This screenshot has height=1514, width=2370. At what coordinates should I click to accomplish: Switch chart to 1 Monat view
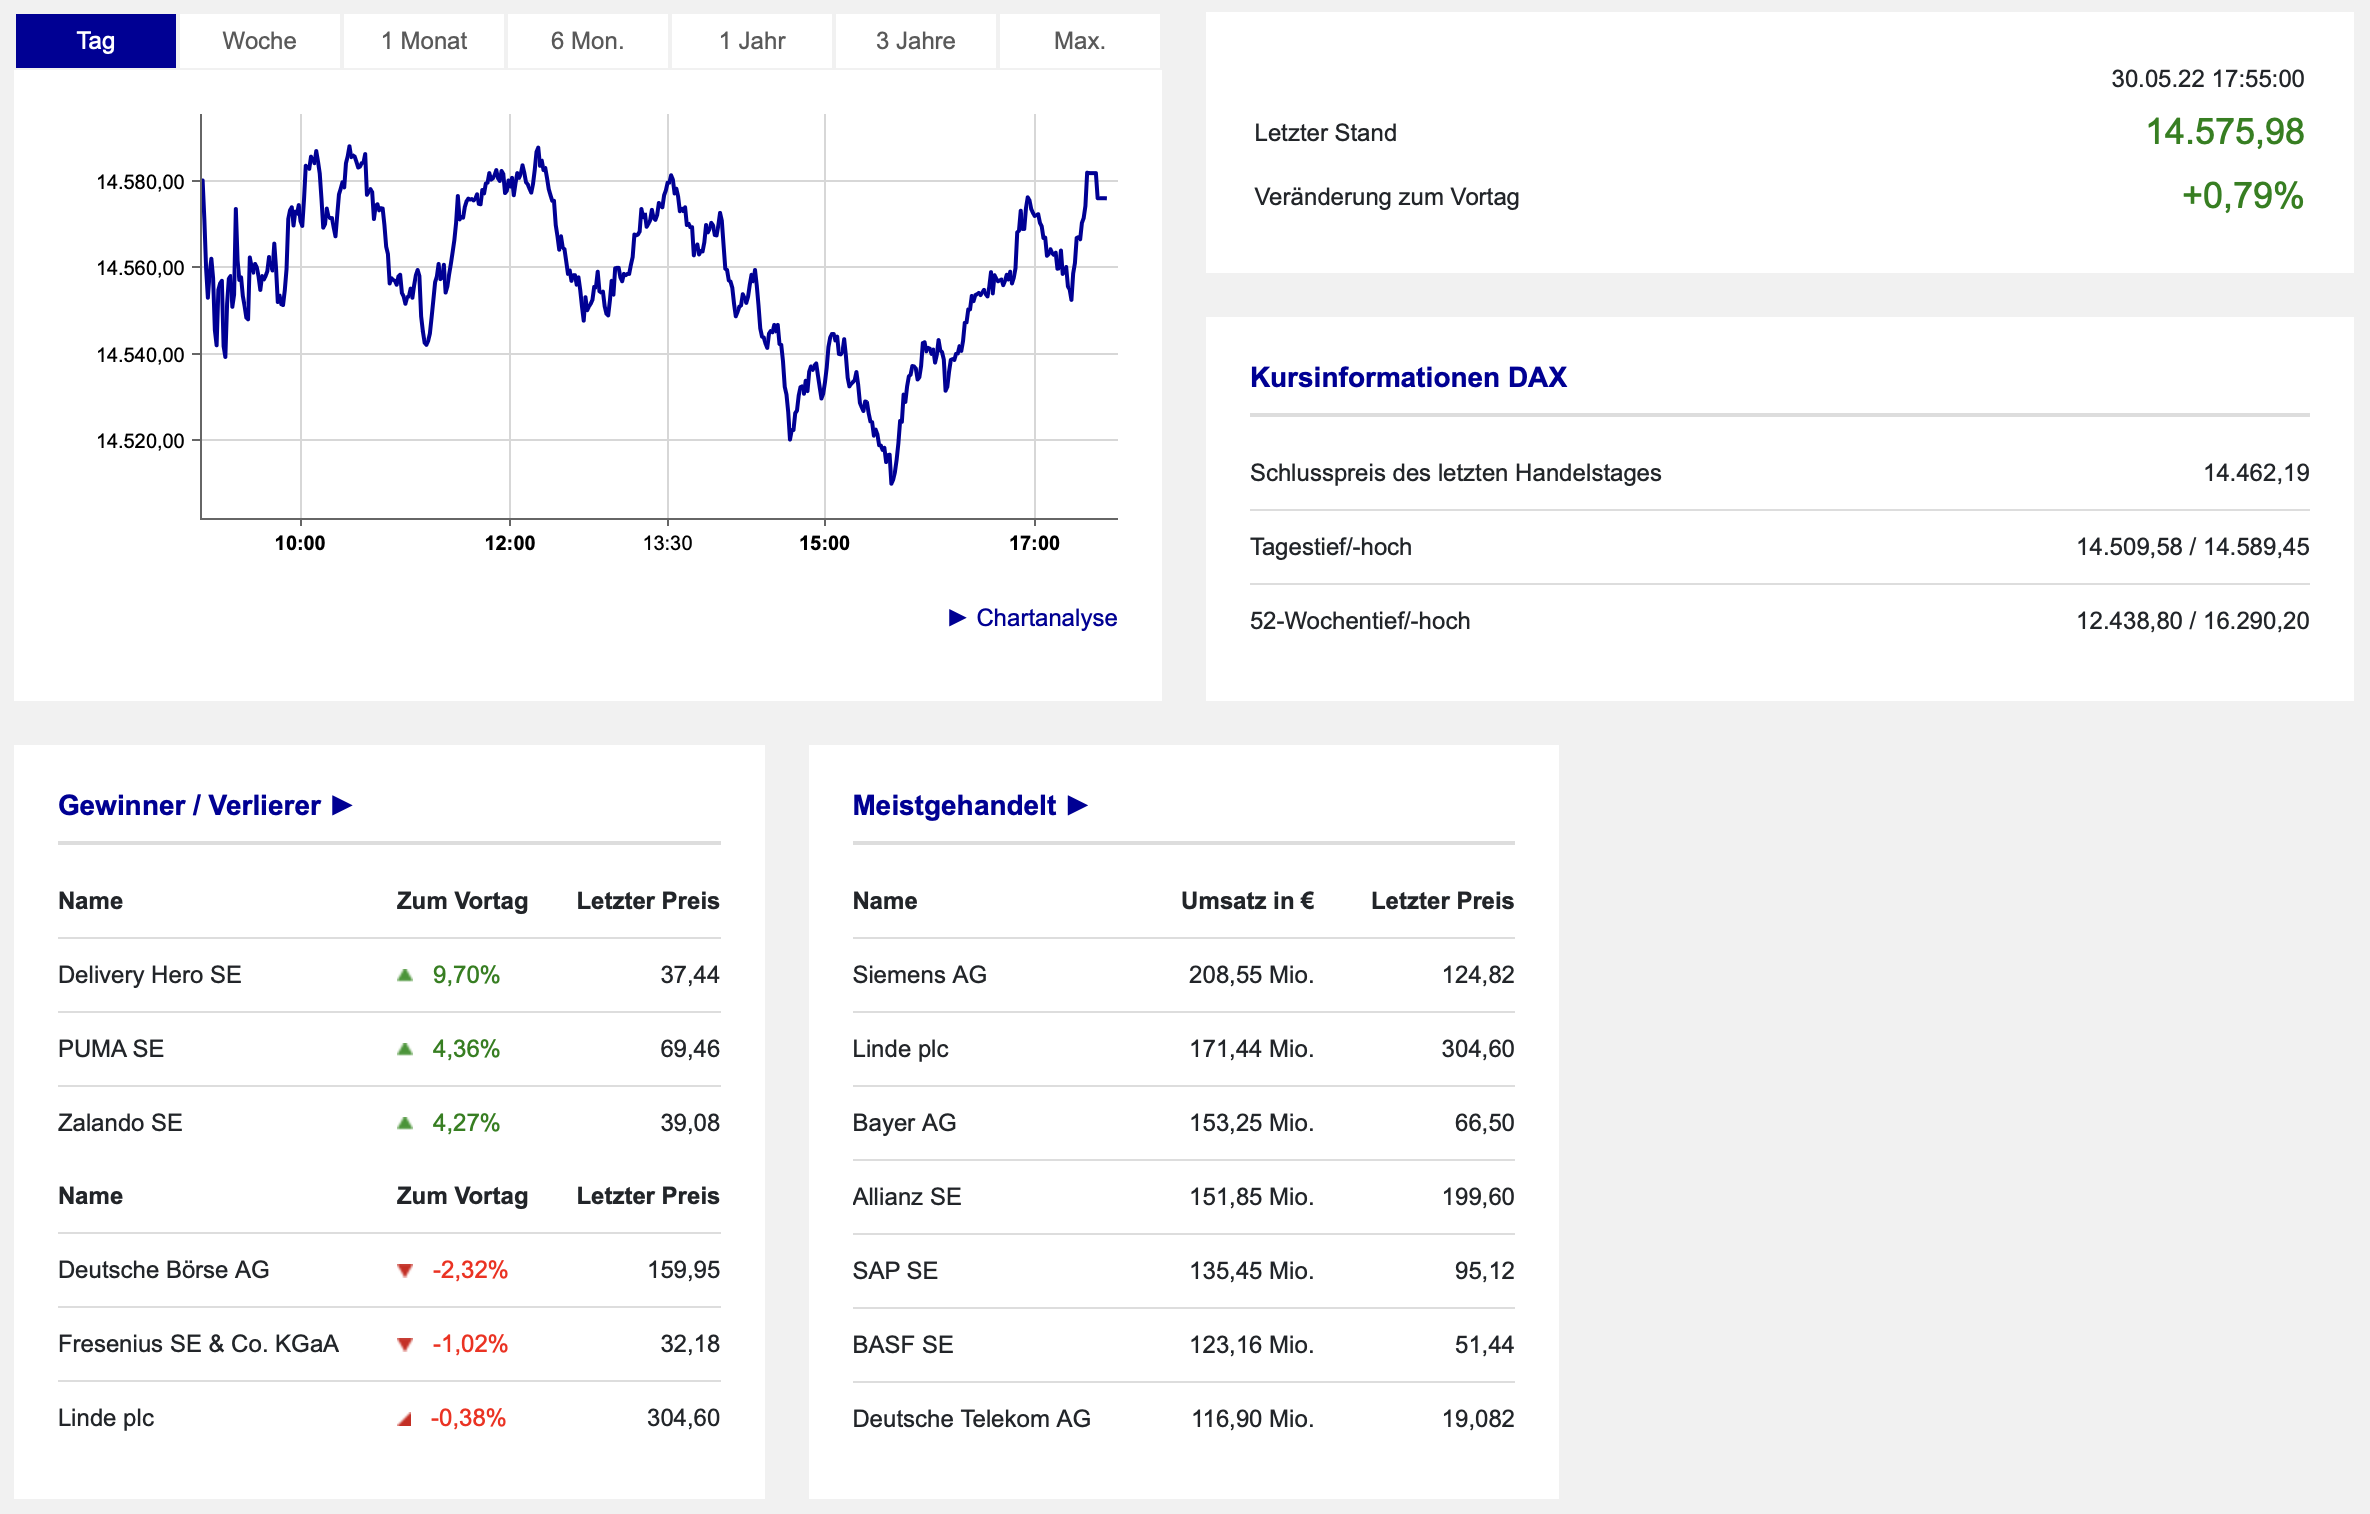(x=424, y=41)
